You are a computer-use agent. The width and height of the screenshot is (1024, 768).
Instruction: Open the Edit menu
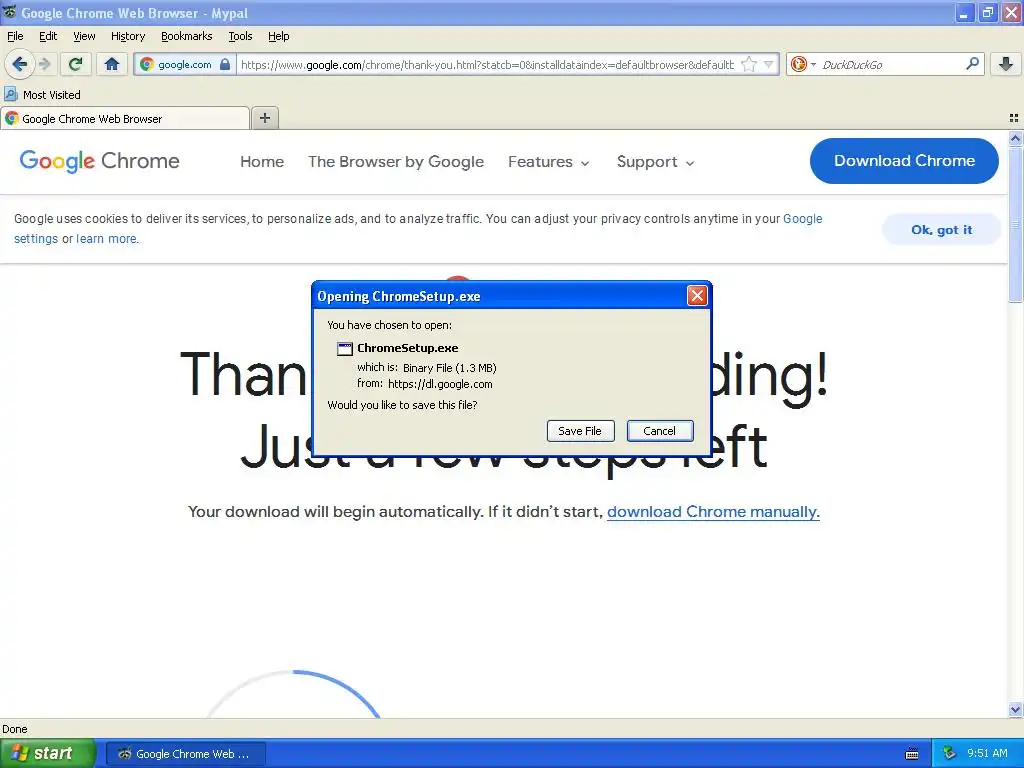click(48, 36)
